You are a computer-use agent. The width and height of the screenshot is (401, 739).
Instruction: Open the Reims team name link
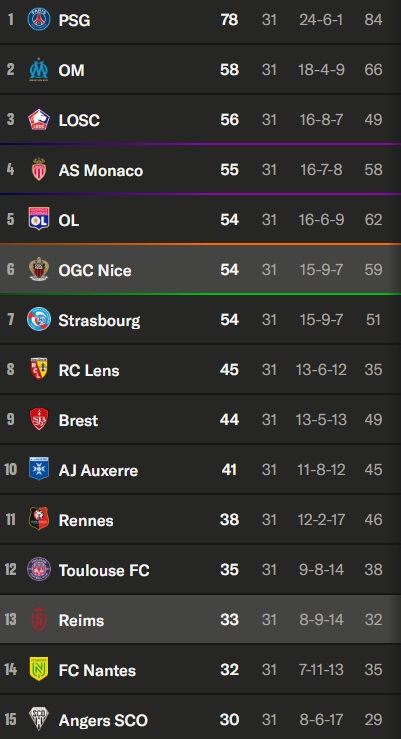pos(81,620)
